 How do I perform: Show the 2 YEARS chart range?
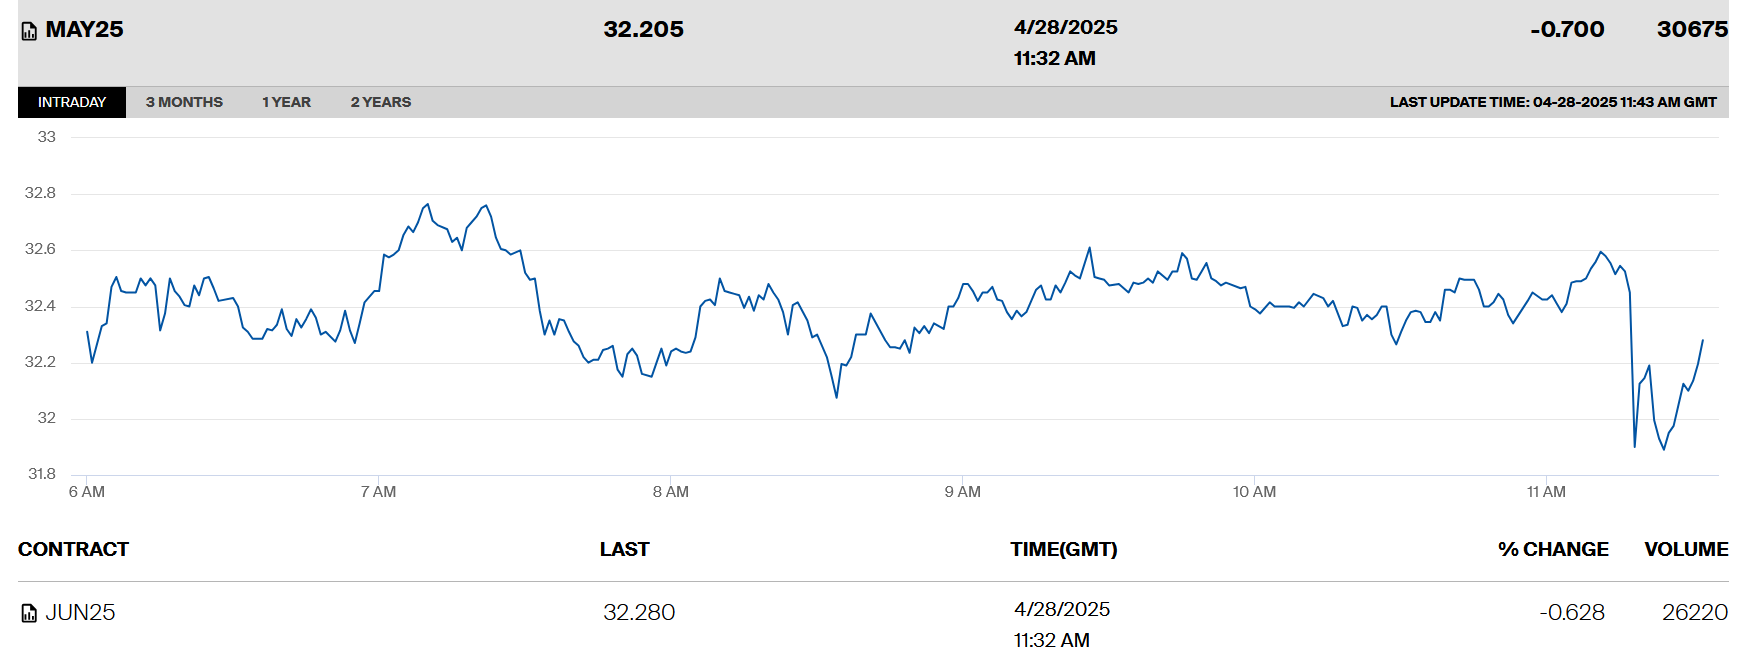[x=380, y=102]
